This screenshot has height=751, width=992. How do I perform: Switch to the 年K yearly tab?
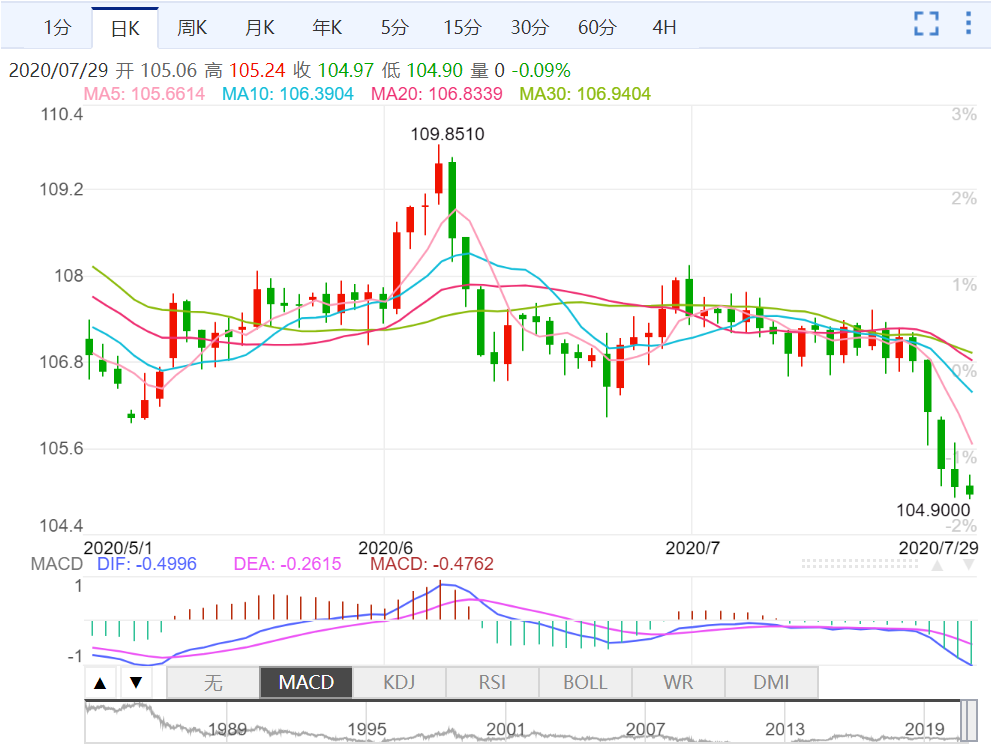click(x=328, y=28)
